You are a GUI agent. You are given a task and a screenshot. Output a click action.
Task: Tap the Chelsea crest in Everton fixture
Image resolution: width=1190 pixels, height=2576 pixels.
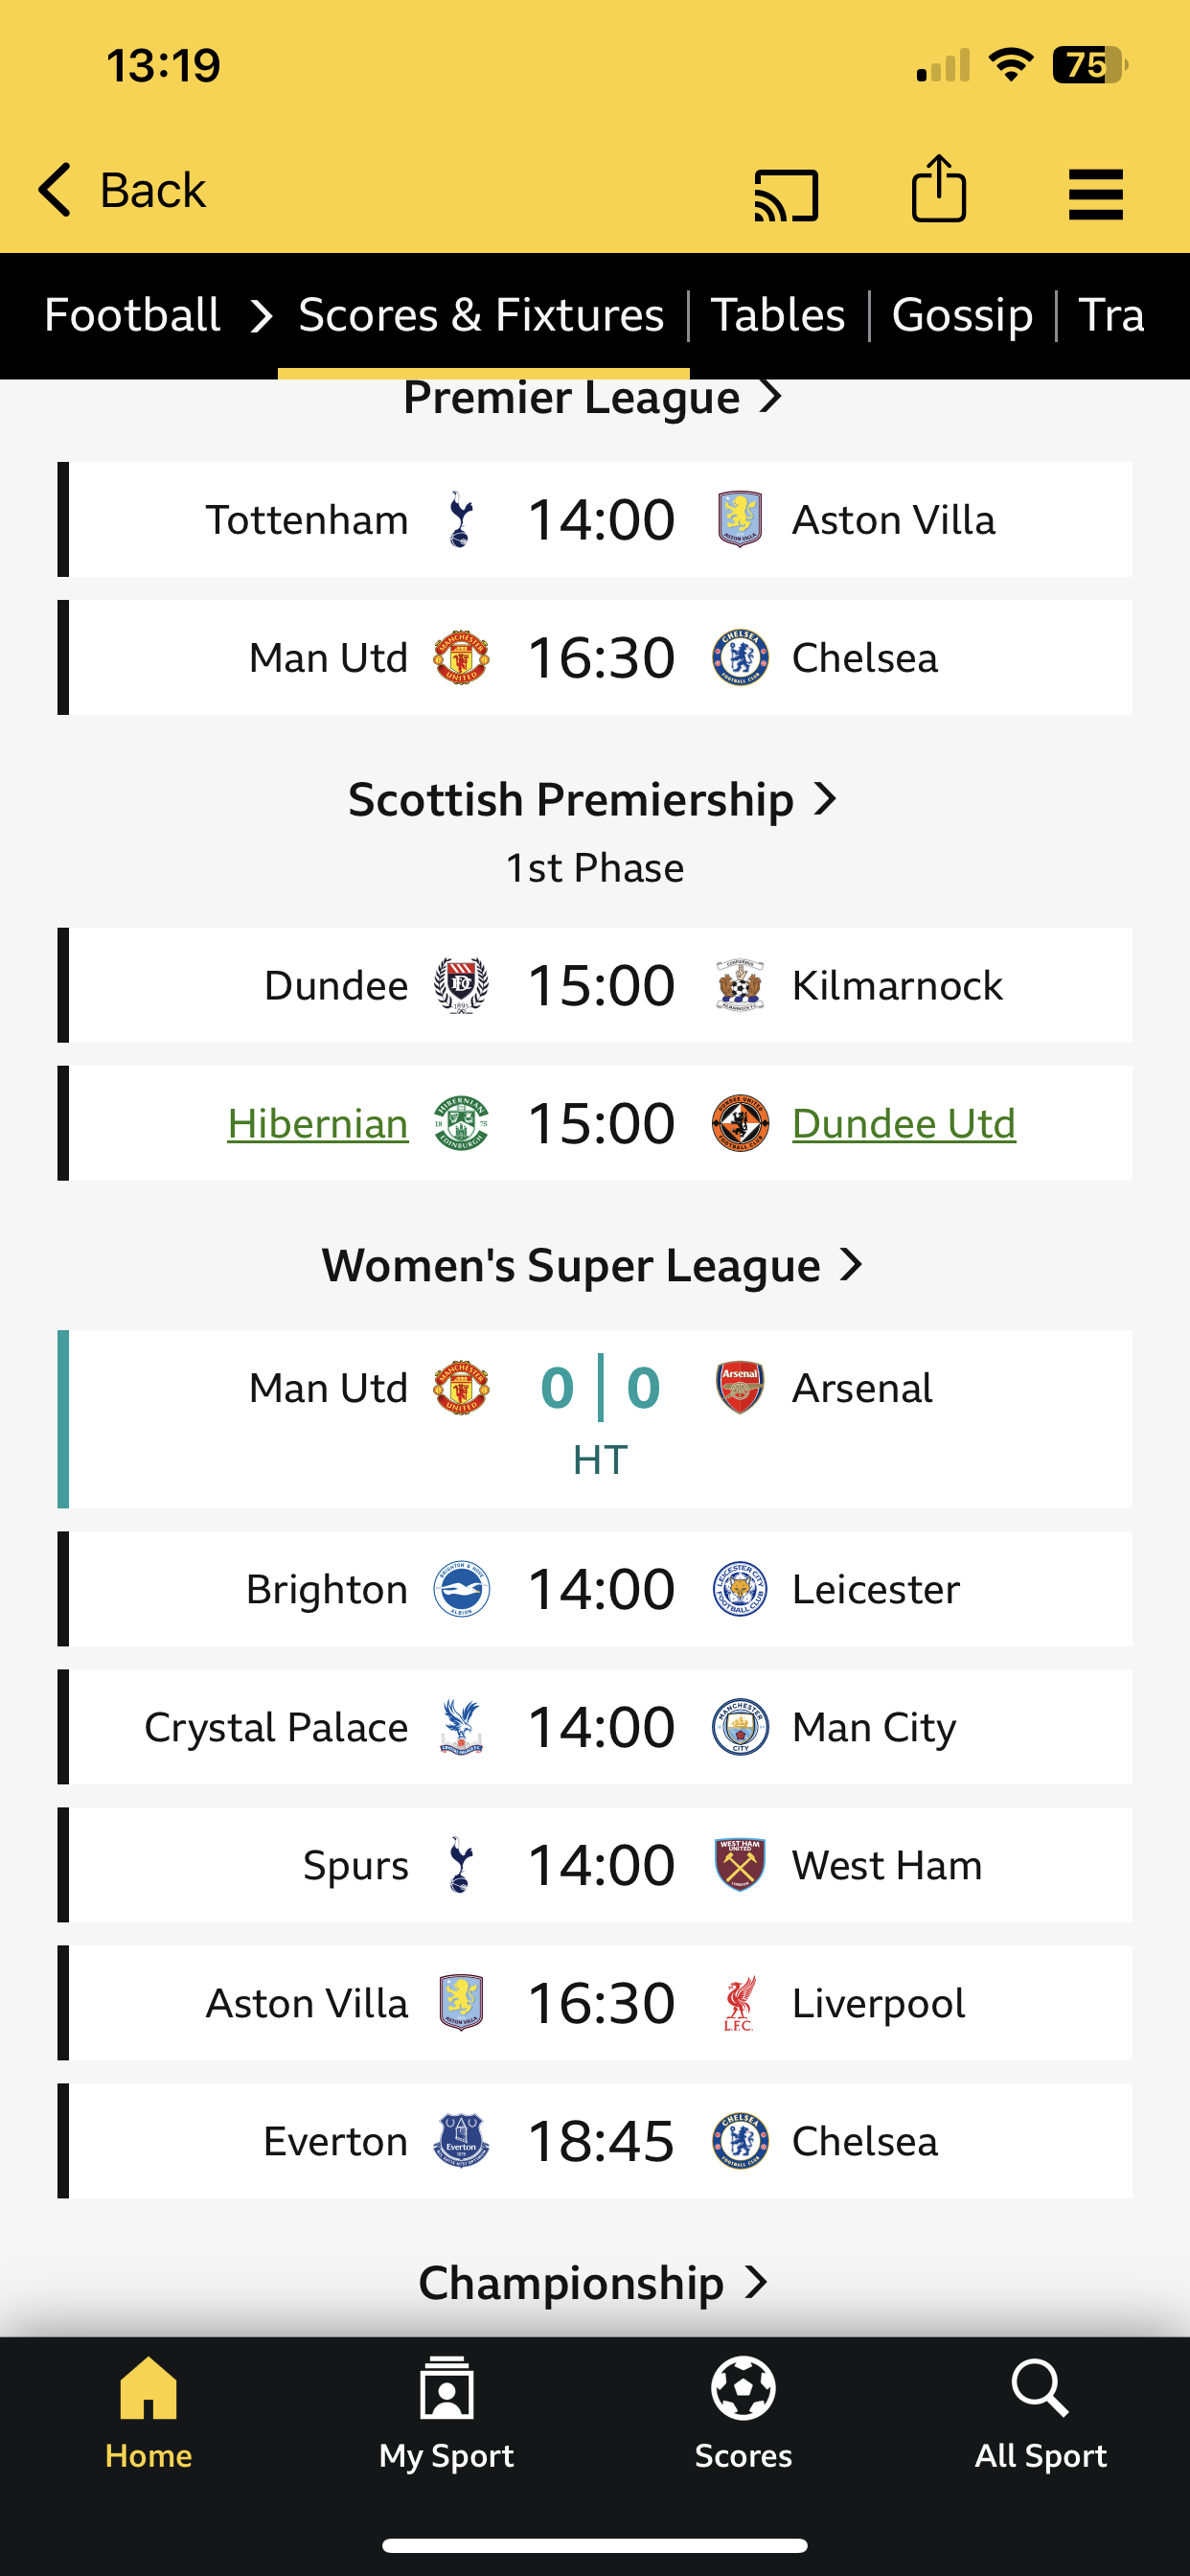click(x=740, y=2141)
